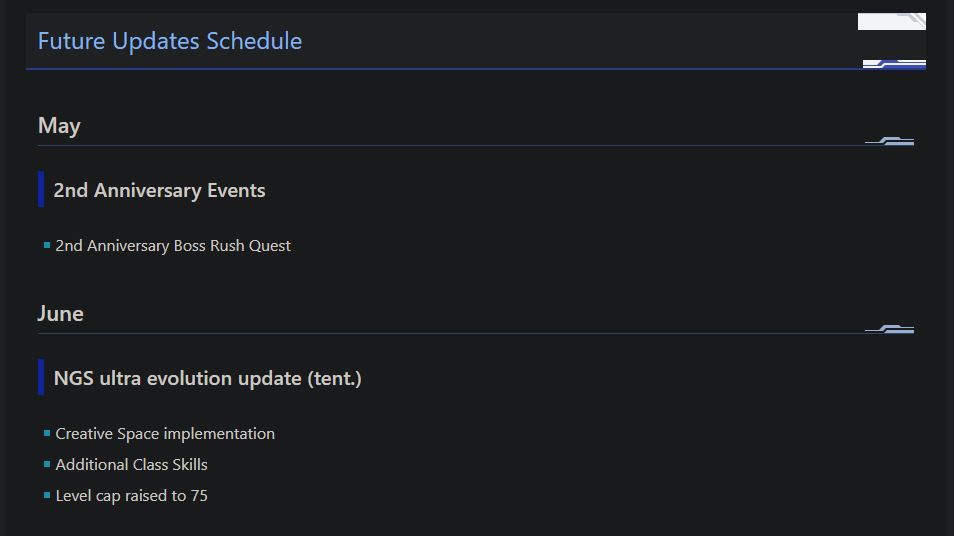
Task: Open the Creative Space implementation item
Action: [x=165, y=434]
